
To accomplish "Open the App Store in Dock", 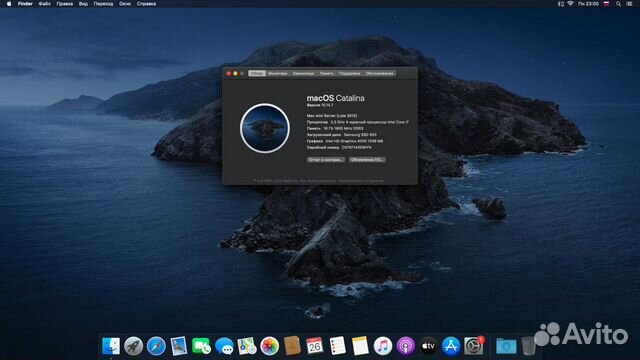I will point(451,346).
